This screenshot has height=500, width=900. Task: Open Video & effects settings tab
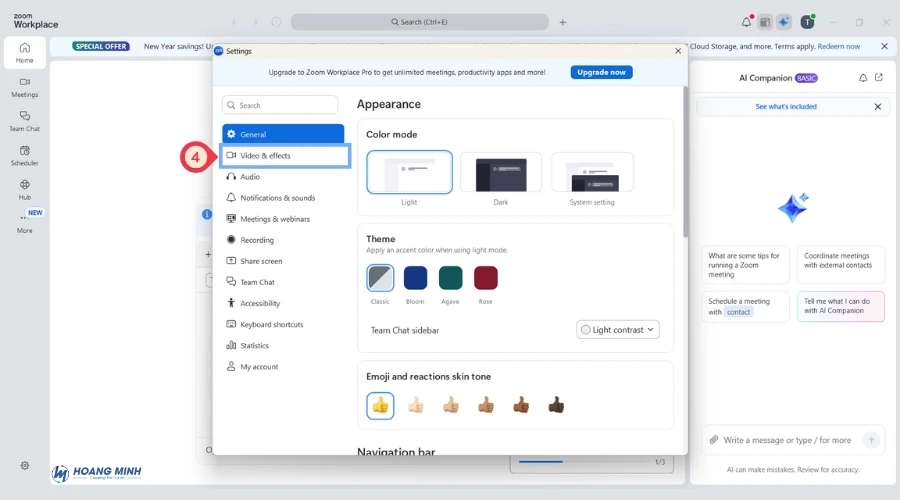284,156
